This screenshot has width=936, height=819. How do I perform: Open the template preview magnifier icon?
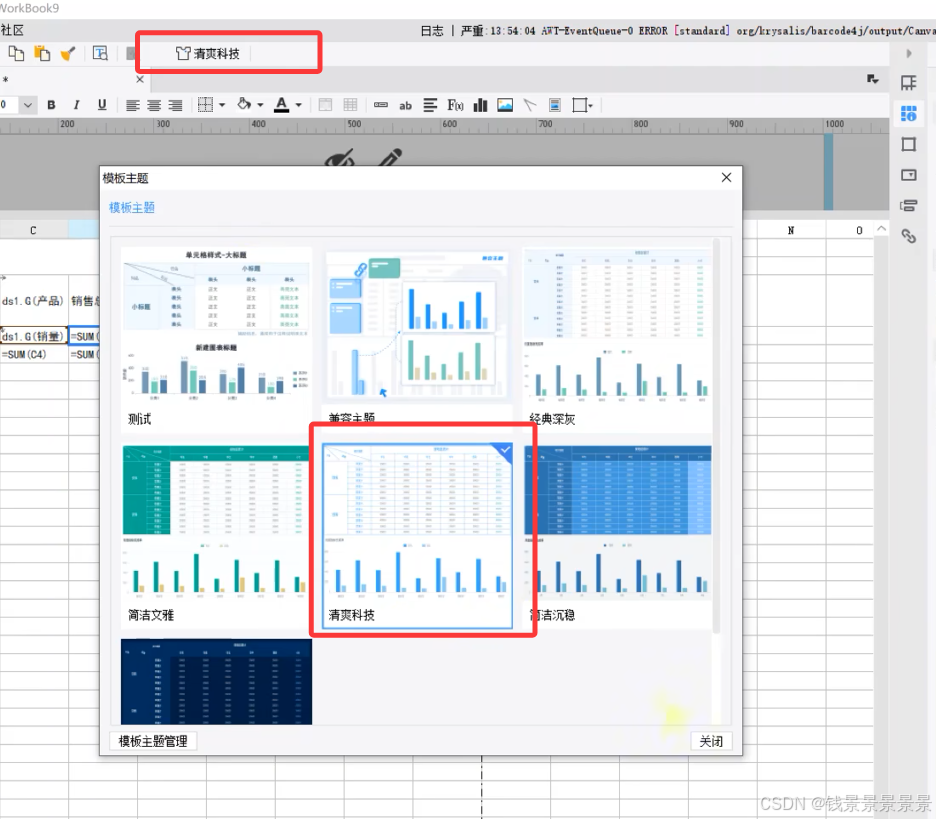point(100,54)
